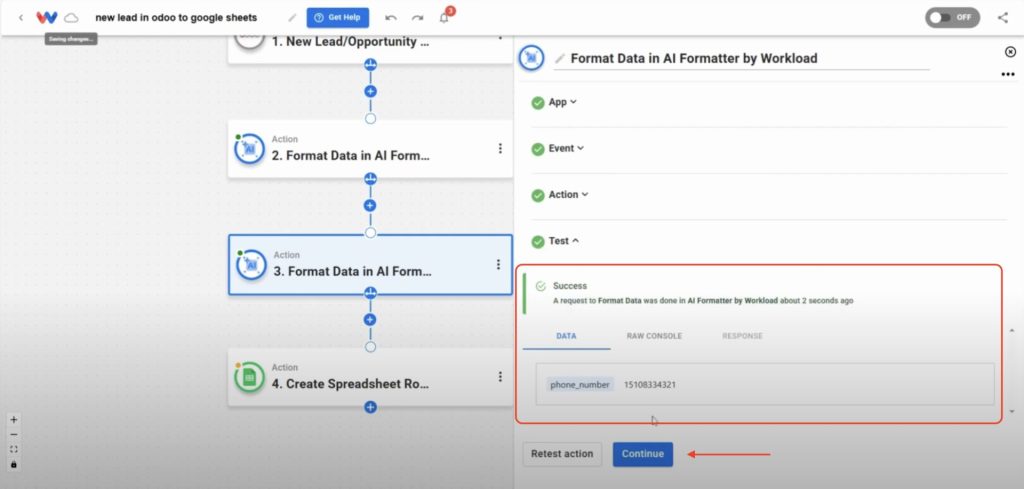
Task: Click the Retest action button
Action: click(562, 454)
